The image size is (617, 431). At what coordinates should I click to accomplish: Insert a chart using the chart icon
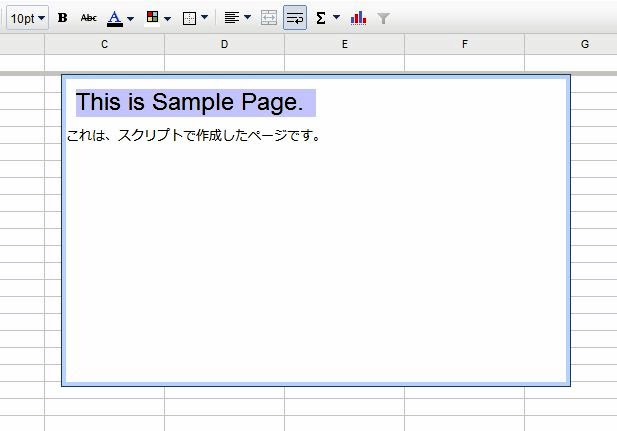[359, 18]
